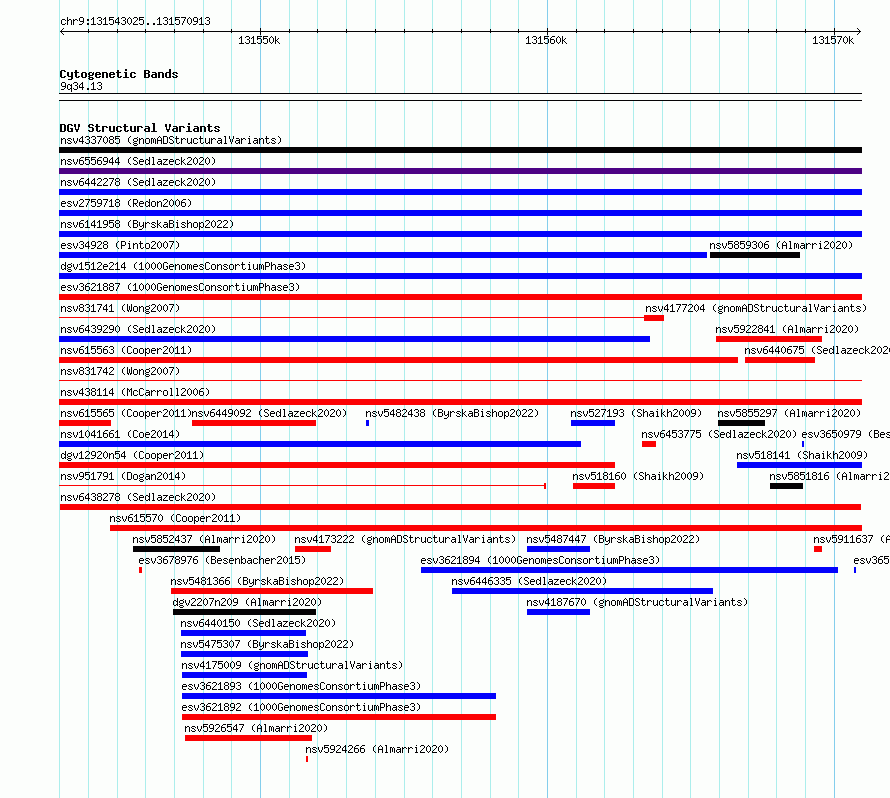Click the nsv5859306 Almarri2020 black bar

click(x=755, y=255)
